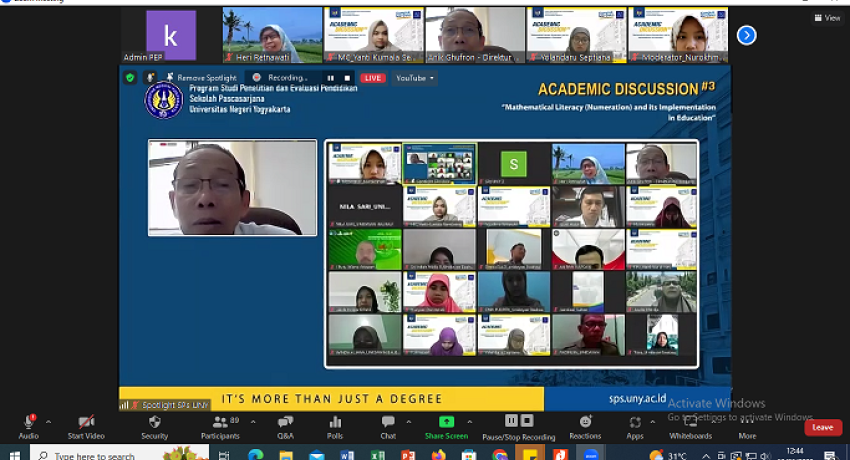The image size is (850, 460).
Task: Pause recording from the bottom toolbar
Action: click(x=511, y=420)
